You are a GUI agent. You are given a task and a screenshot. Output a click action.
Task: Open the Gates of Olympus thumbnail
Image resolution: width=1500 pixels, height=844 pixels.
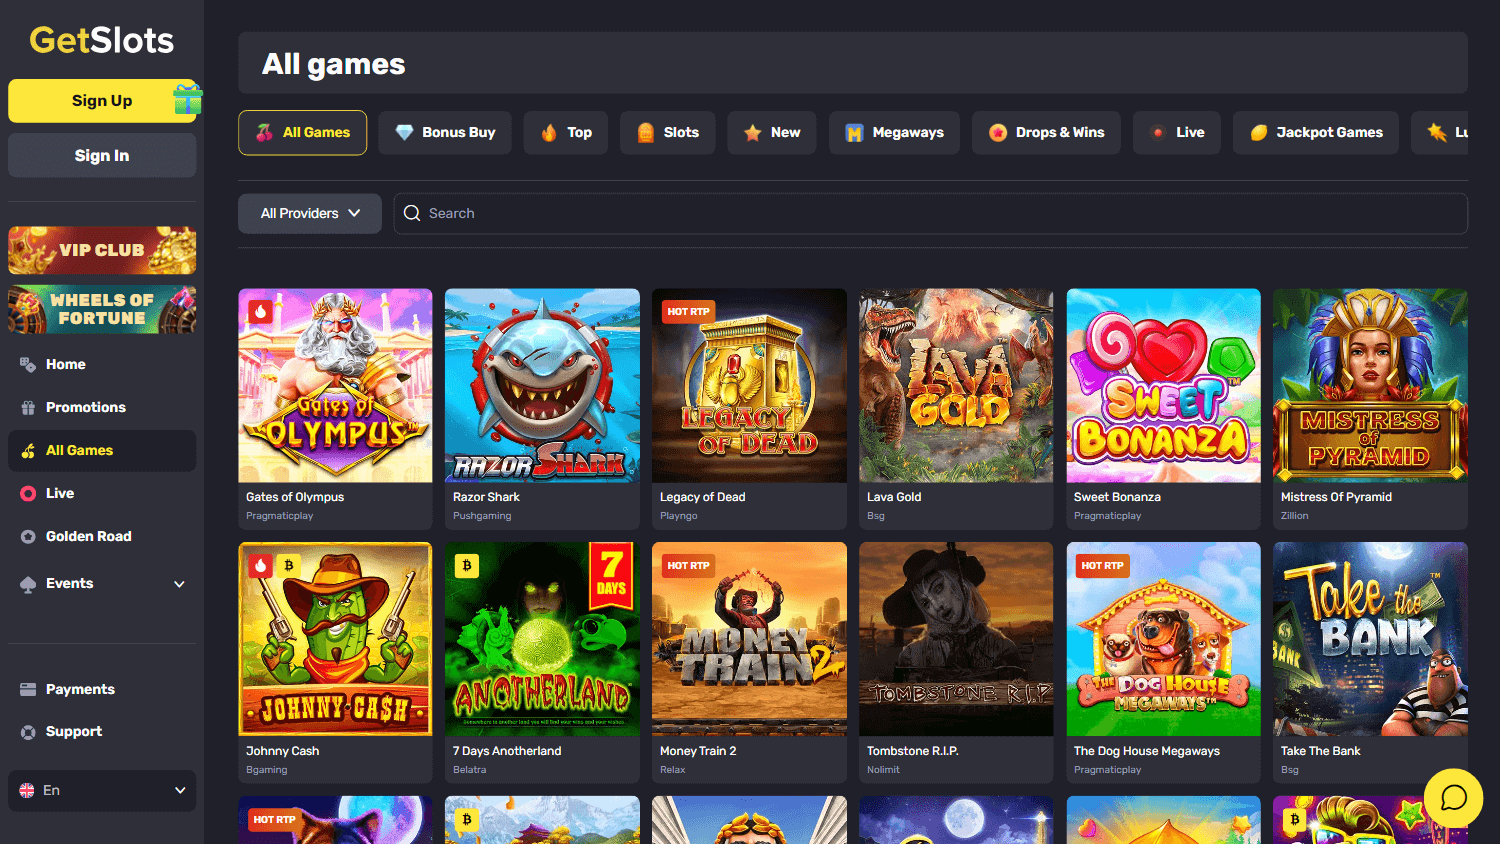click(335, 386)
